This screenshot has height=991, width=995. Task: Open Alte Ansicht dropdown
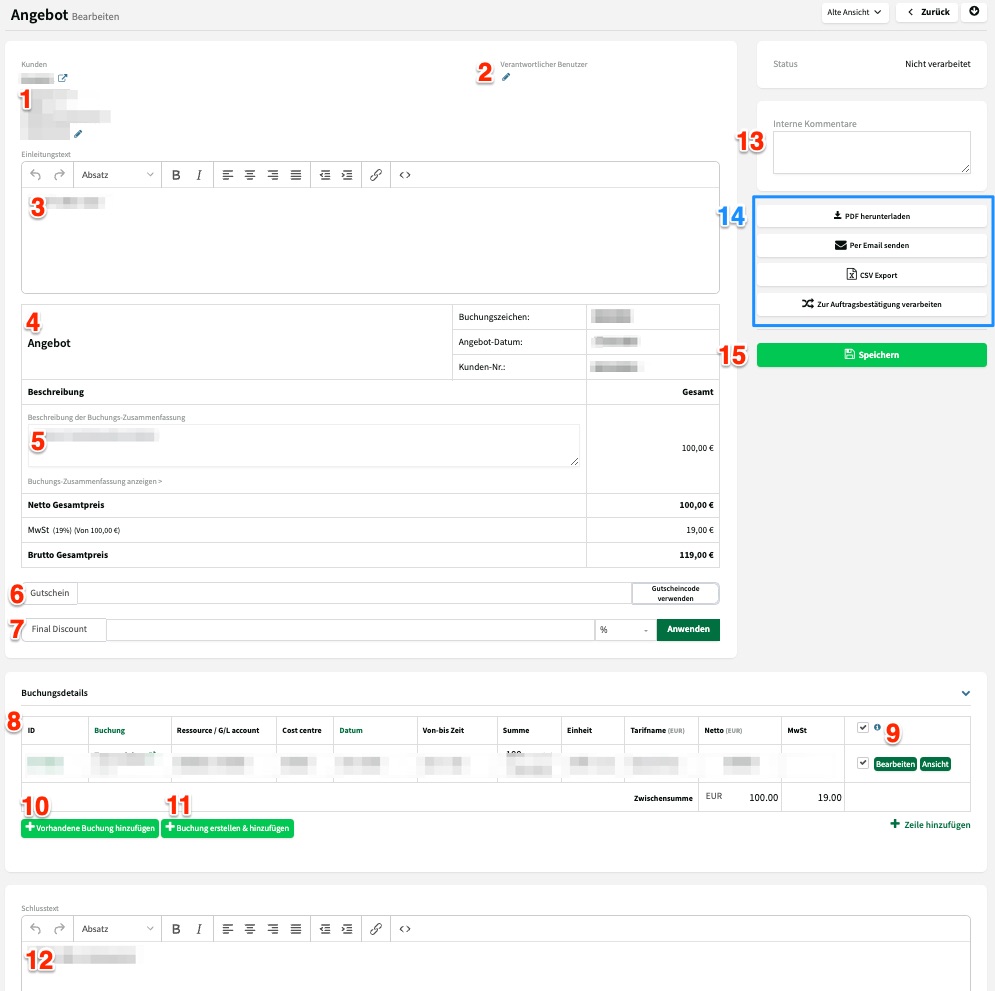click(x=854, y=12)
